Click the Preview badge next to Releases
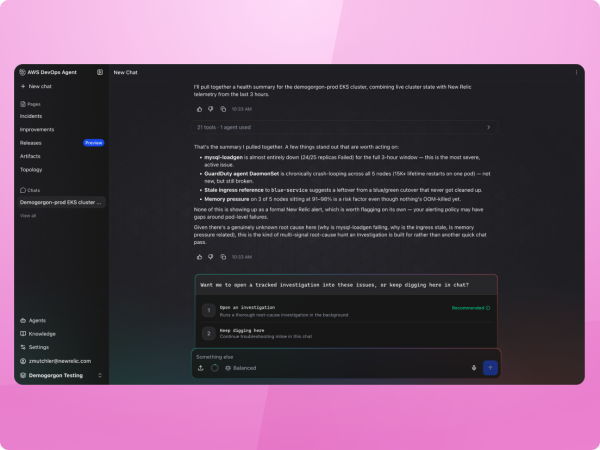600x450 pixels. pyautogui.click(x=93, y=143)
